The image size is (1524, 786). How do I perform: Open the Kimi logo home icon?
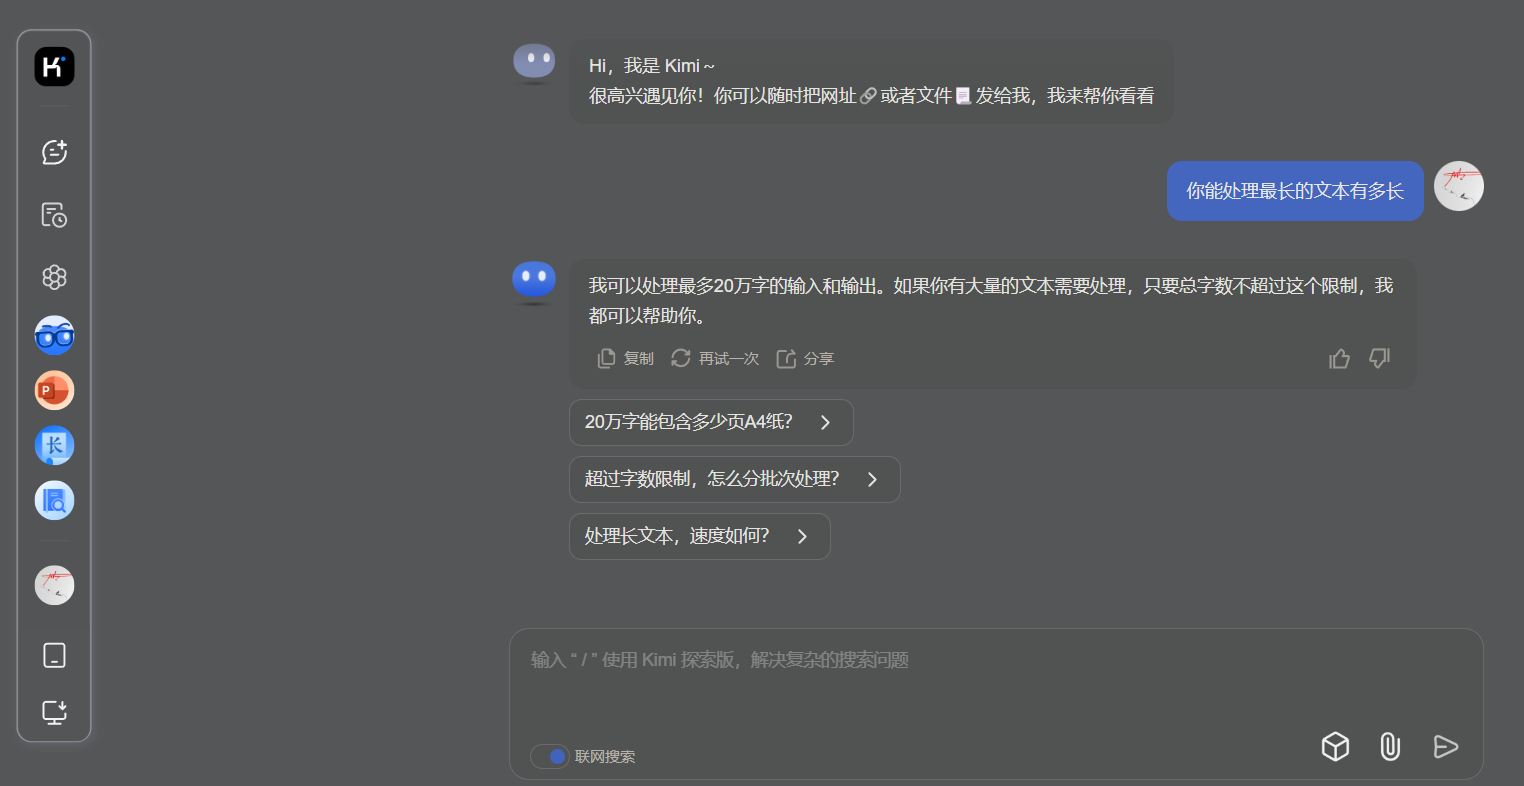[54, 67]
